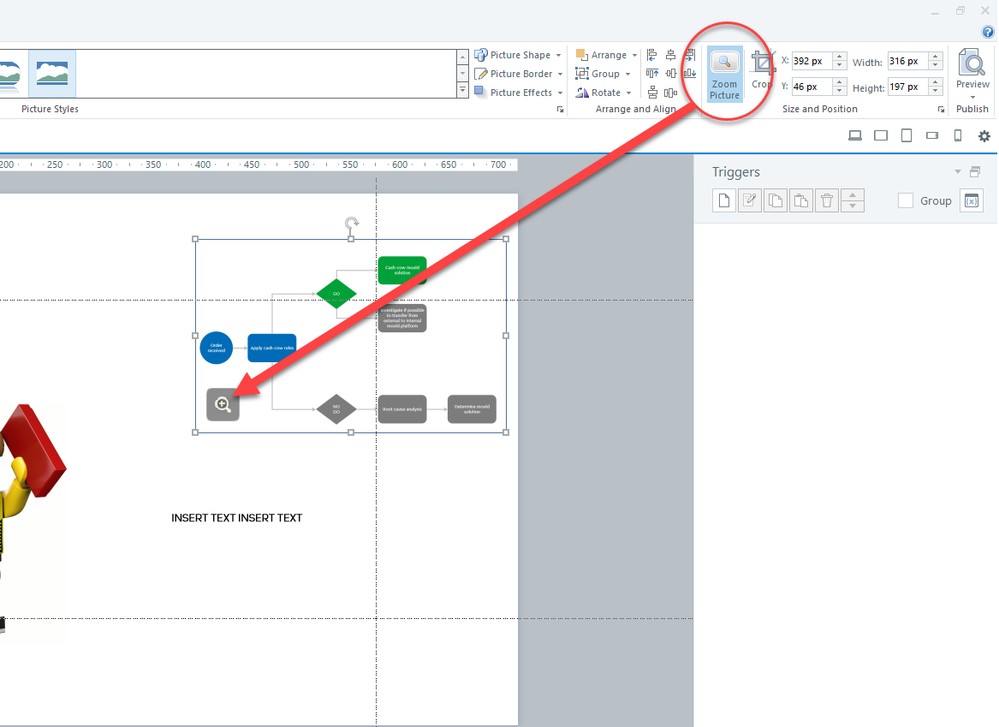Click the magnifier zoom icon on flowchart picture
This screenshot has height=727, width=999.
click(x=223, y=405)
